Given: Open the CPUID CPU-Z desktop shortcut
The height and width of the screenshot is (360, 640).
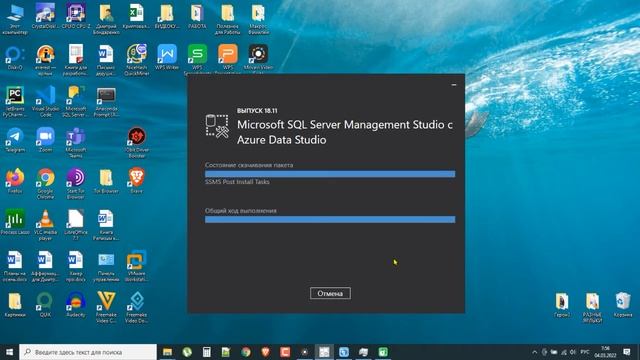Looking at the screenshot, I should click(76, 16).
